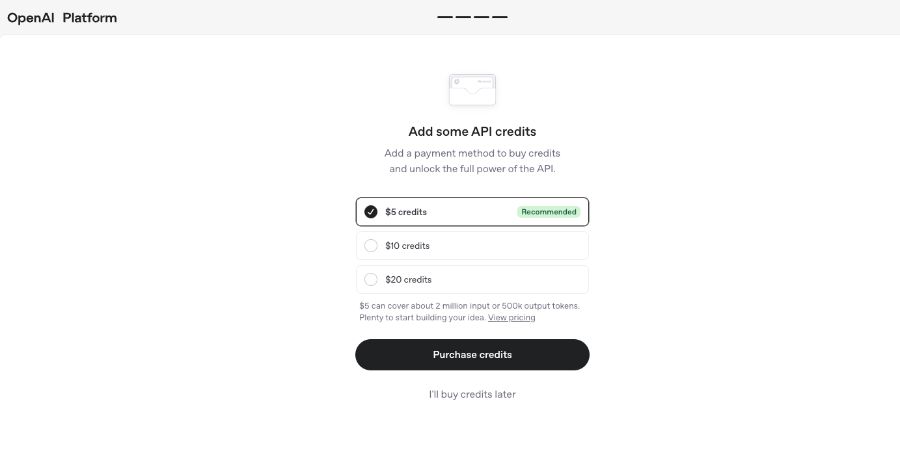Select the fourth progress step indicator dash

tap(500, 17)
